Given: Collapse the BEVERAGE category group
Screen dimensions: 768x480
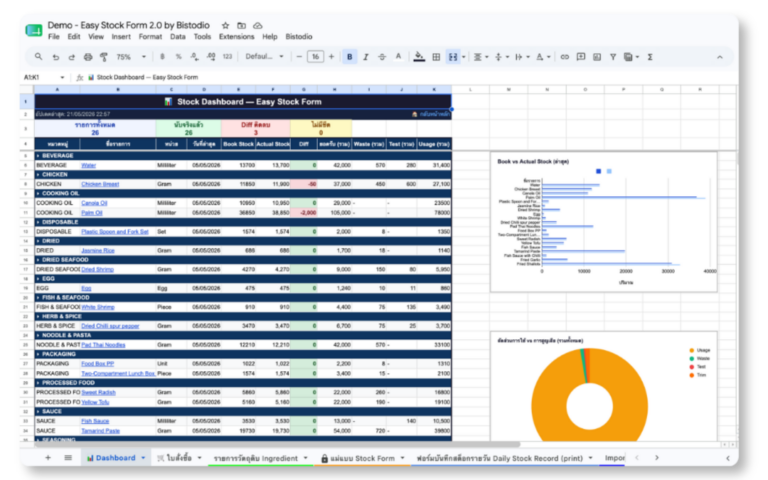Looking at the screenshot, I should pos(38,156).
